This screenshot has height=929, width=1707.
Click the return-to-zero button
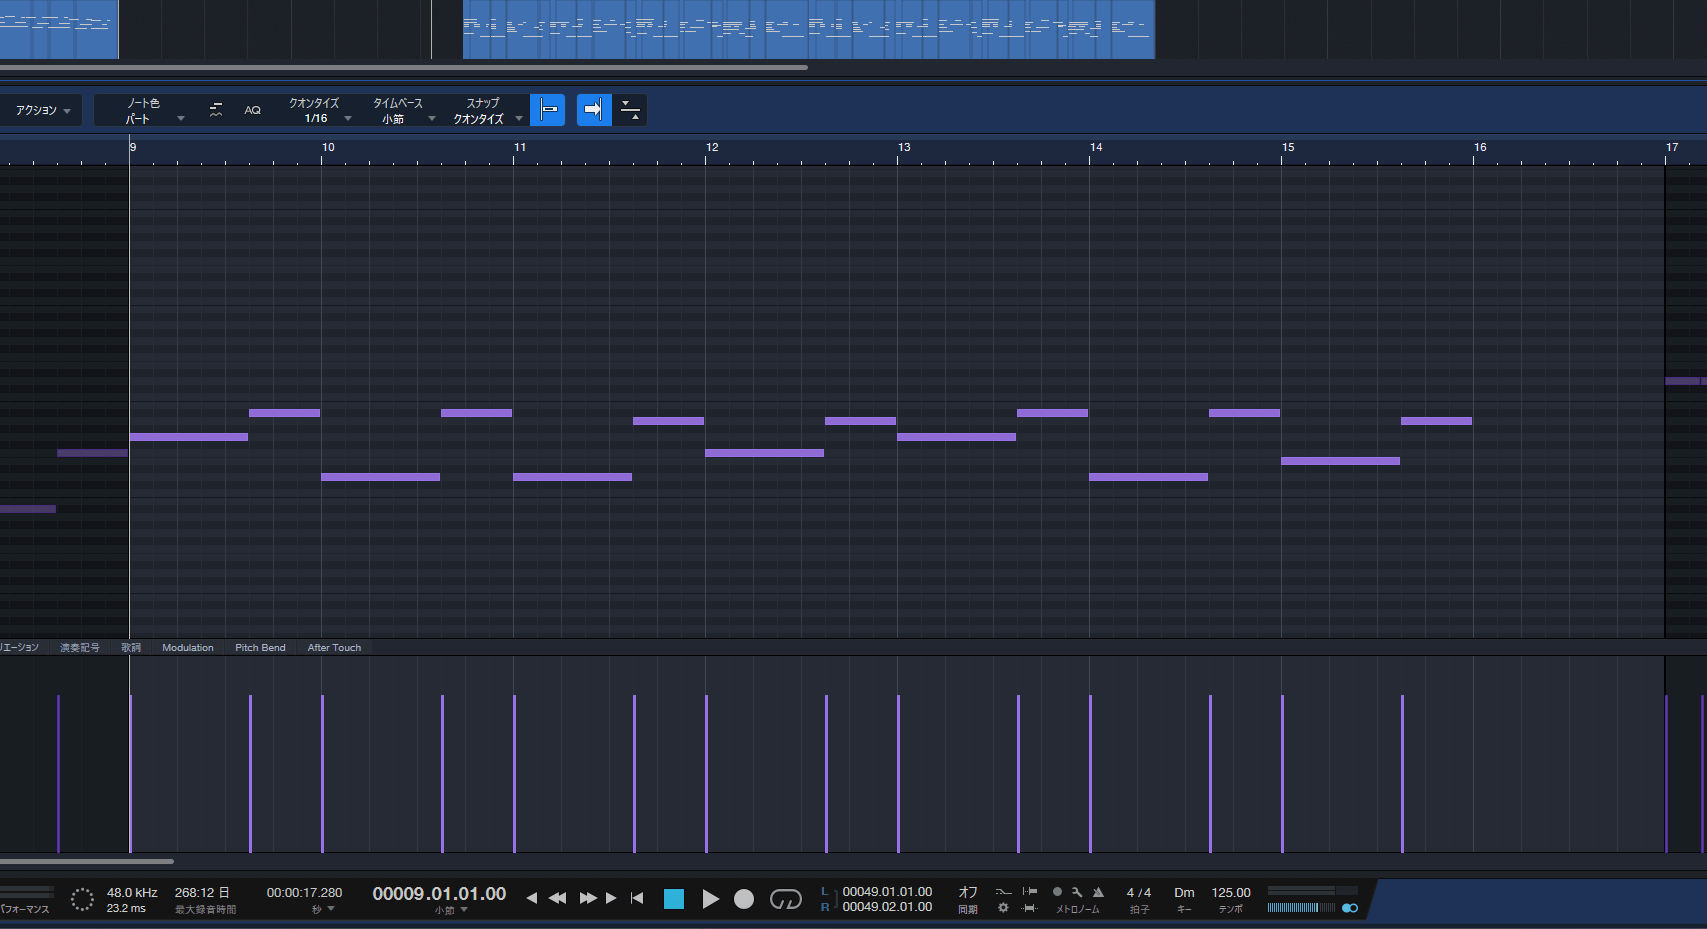click(637, 898)
